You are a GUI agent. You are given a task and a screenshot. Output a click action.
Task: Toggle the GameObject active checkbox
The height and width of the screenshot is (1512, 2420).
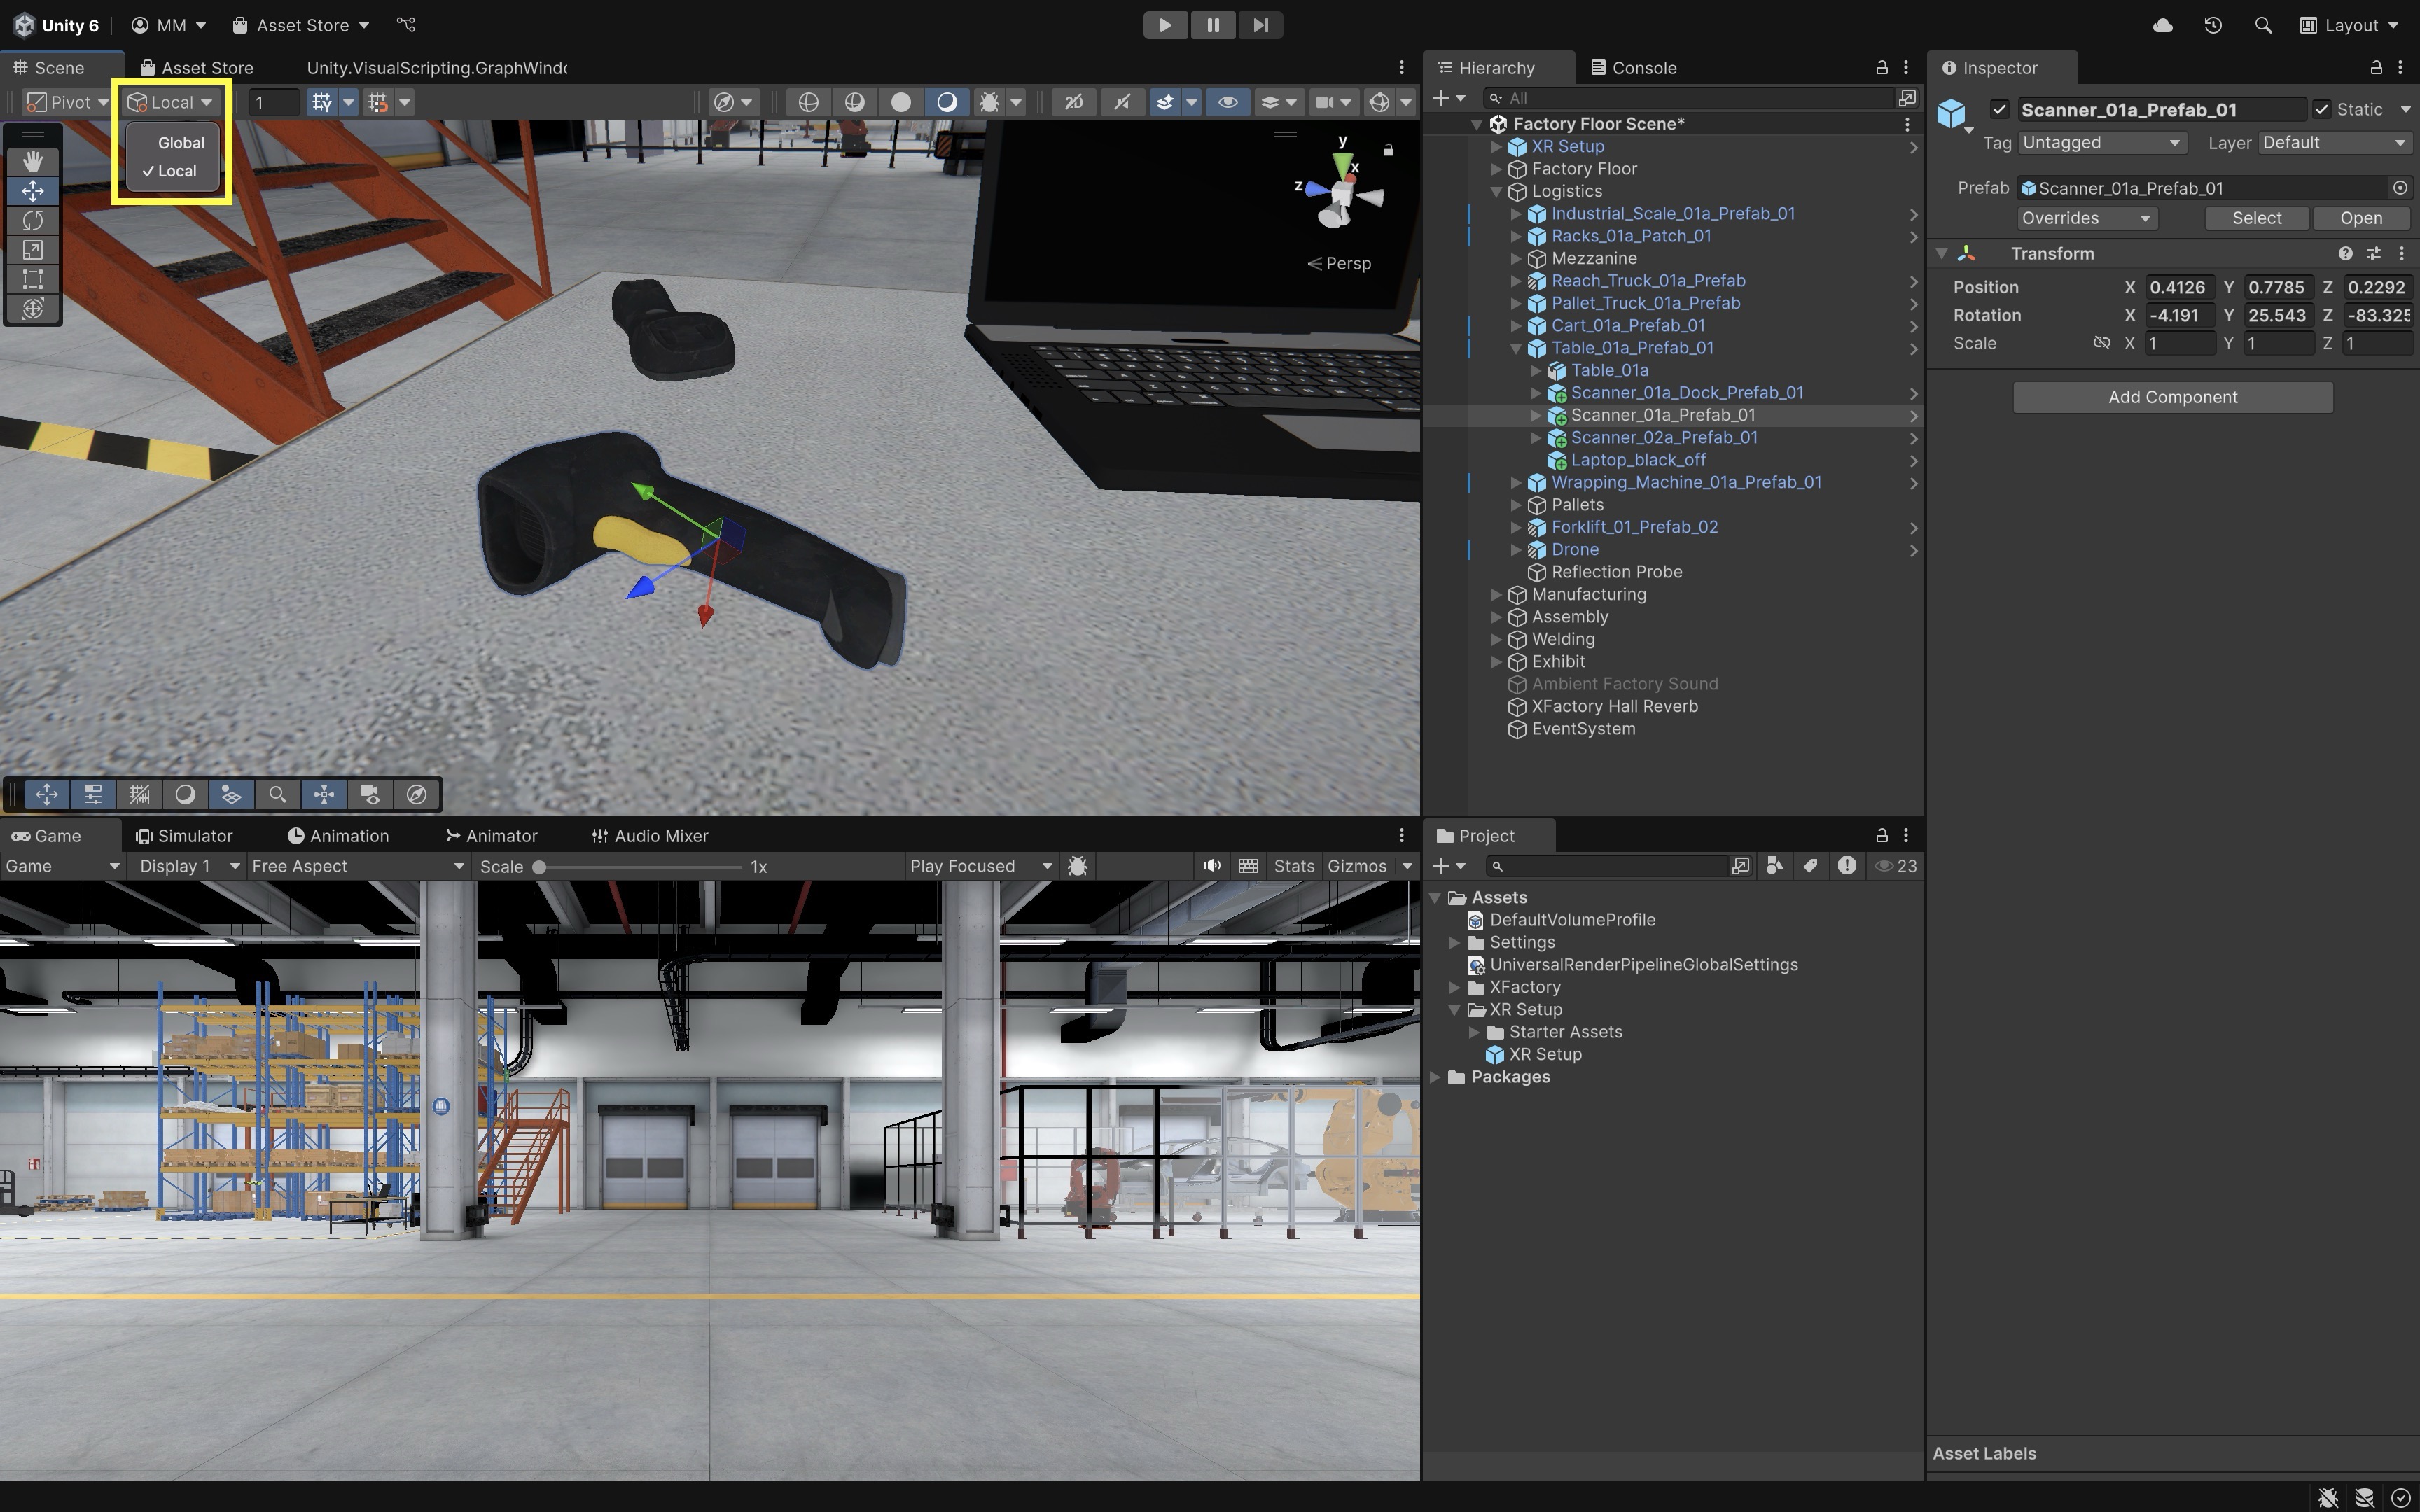click(x=1999, y=109)
